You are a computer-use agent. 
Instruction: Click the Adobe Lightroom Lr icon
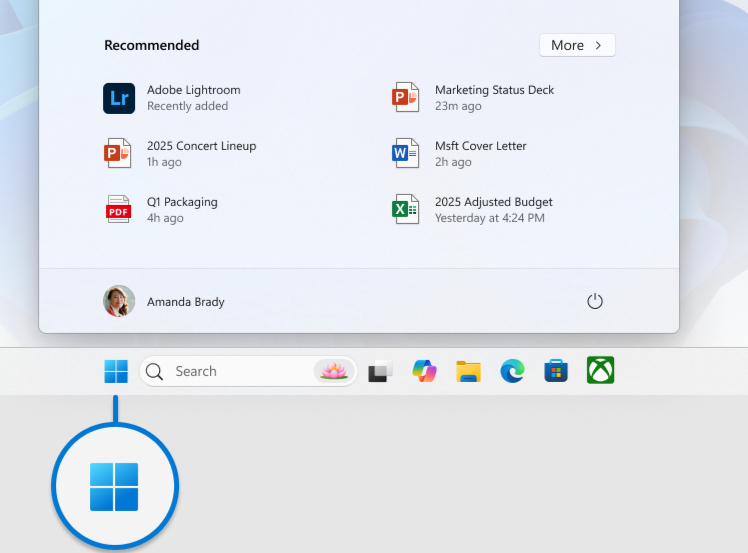[x=119, y=98]
